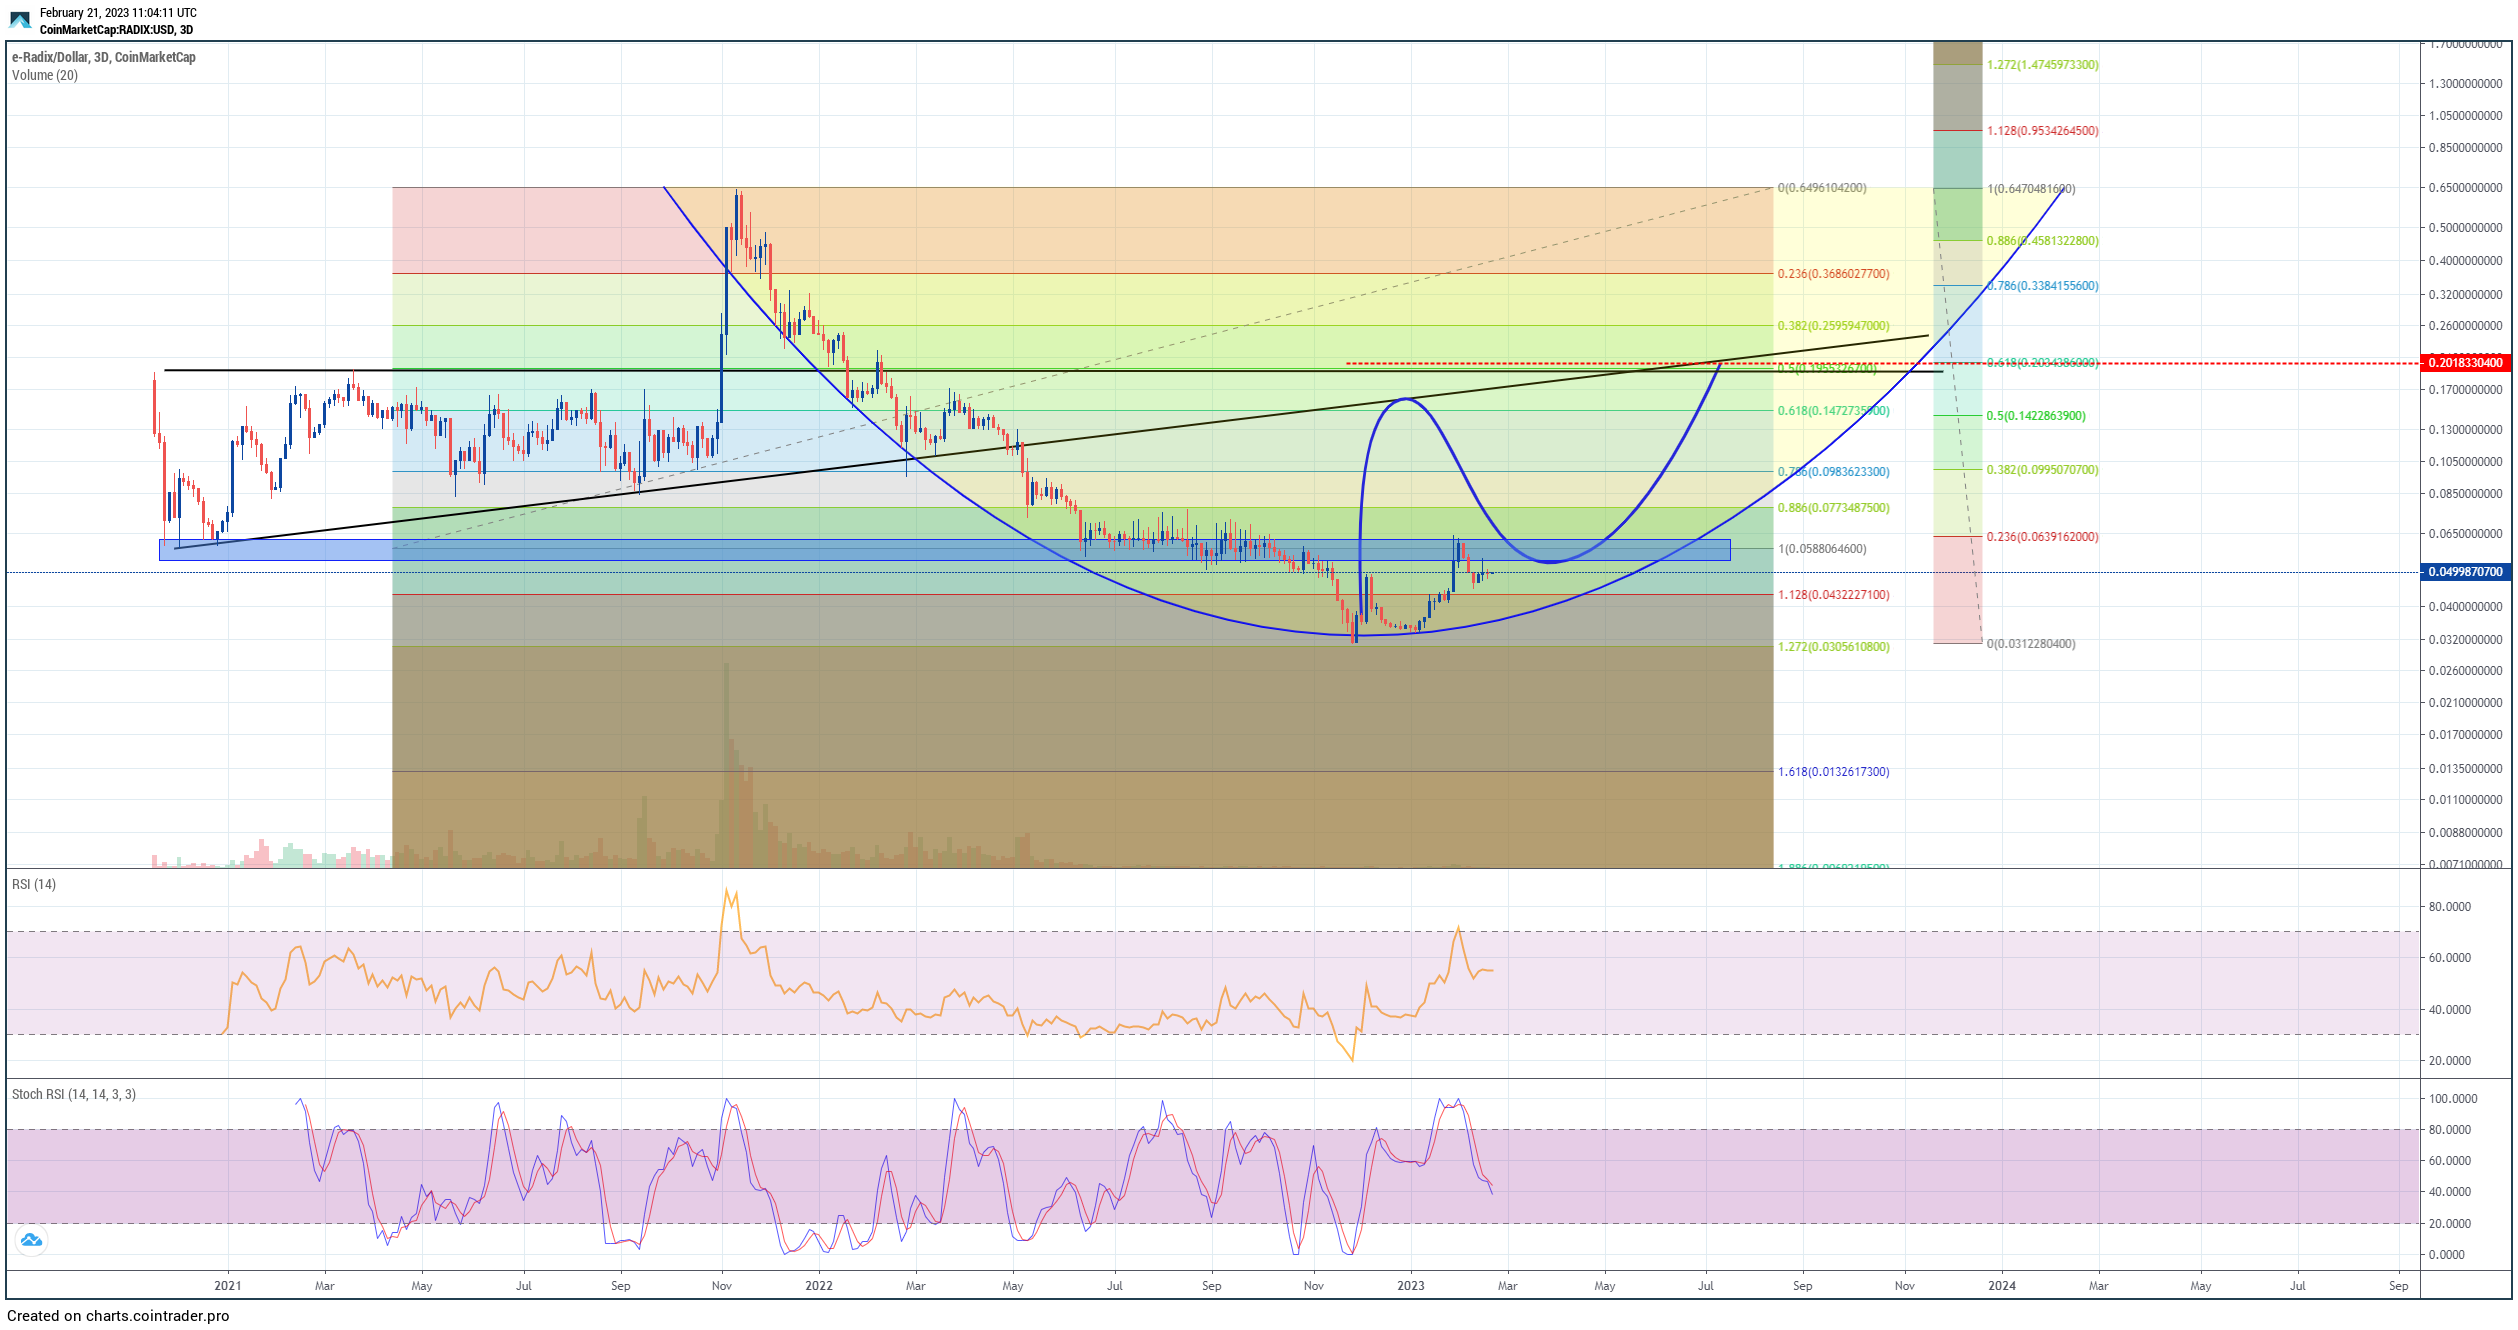The image size is (2518, 1330).
Task: Open the charts.cointrader.pro credit text
Action: tap(118, 1316)
